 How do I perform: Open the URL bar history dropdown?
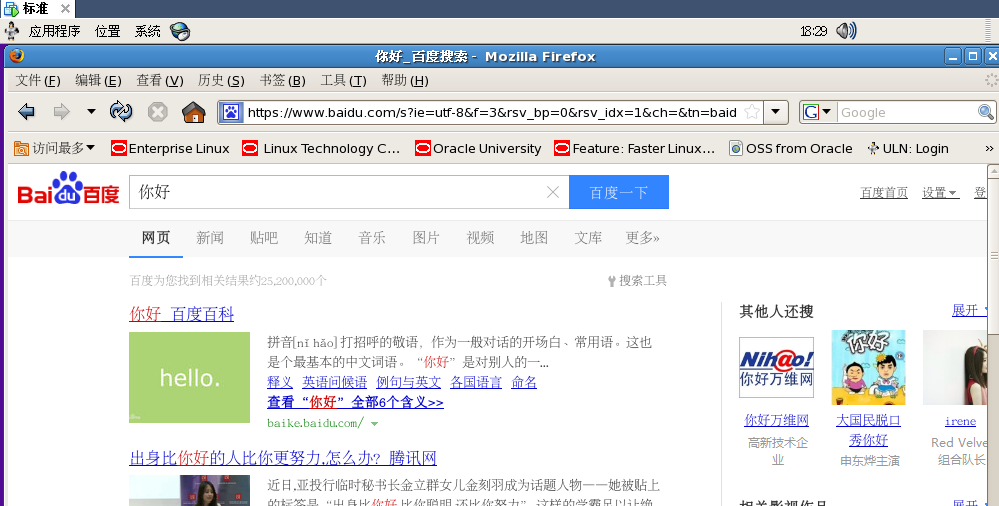coord(775,112)
